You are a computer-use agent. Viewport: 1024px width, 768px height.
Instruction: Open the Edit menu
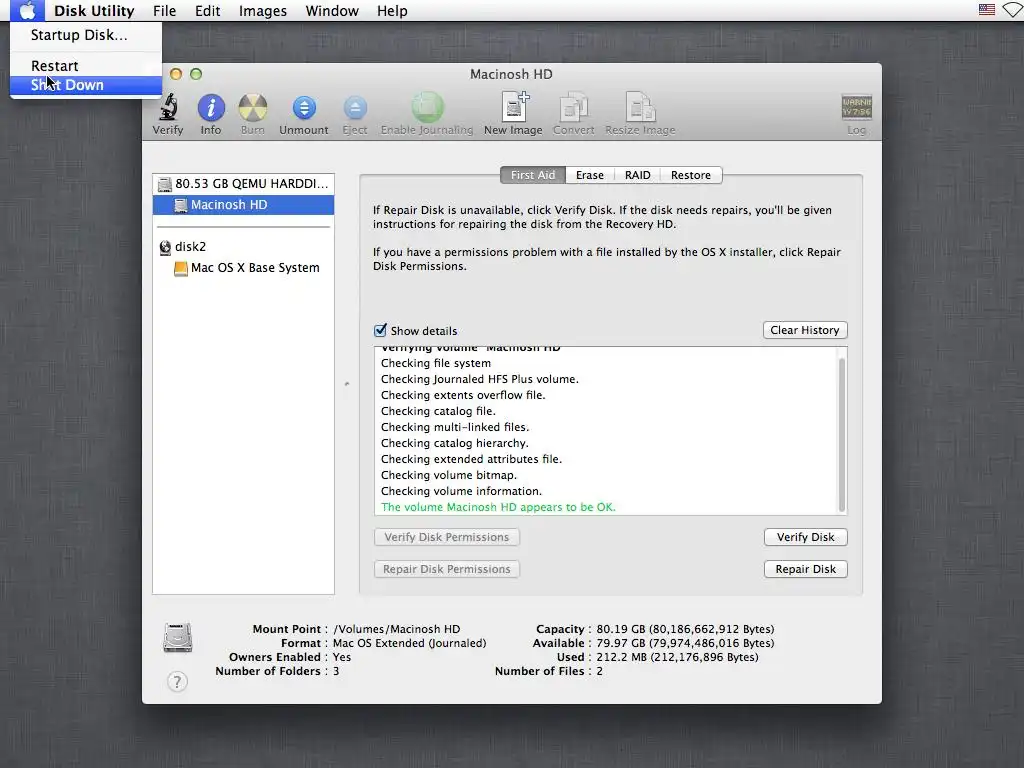208,10
